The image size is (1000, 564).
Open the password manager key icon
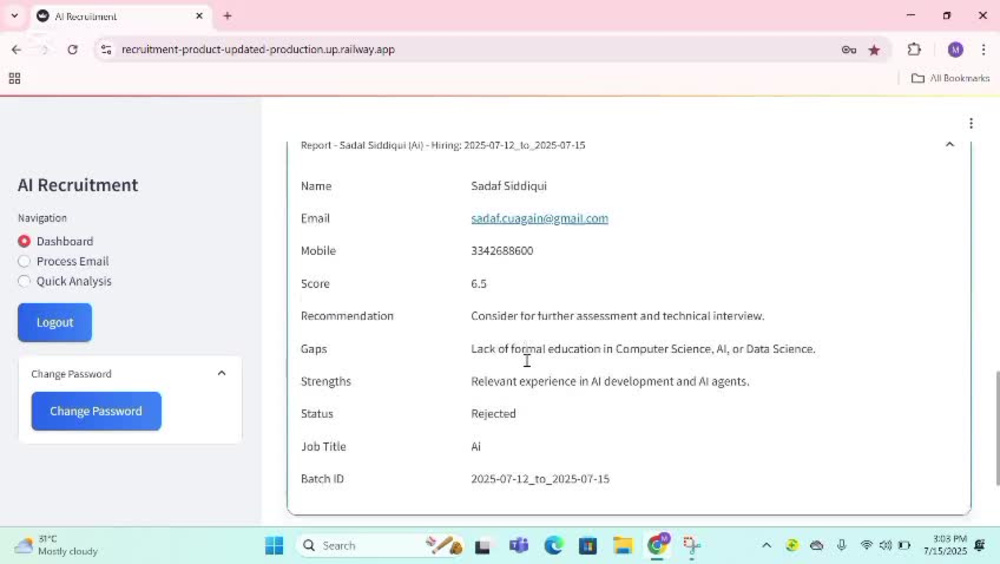(848, 49)
